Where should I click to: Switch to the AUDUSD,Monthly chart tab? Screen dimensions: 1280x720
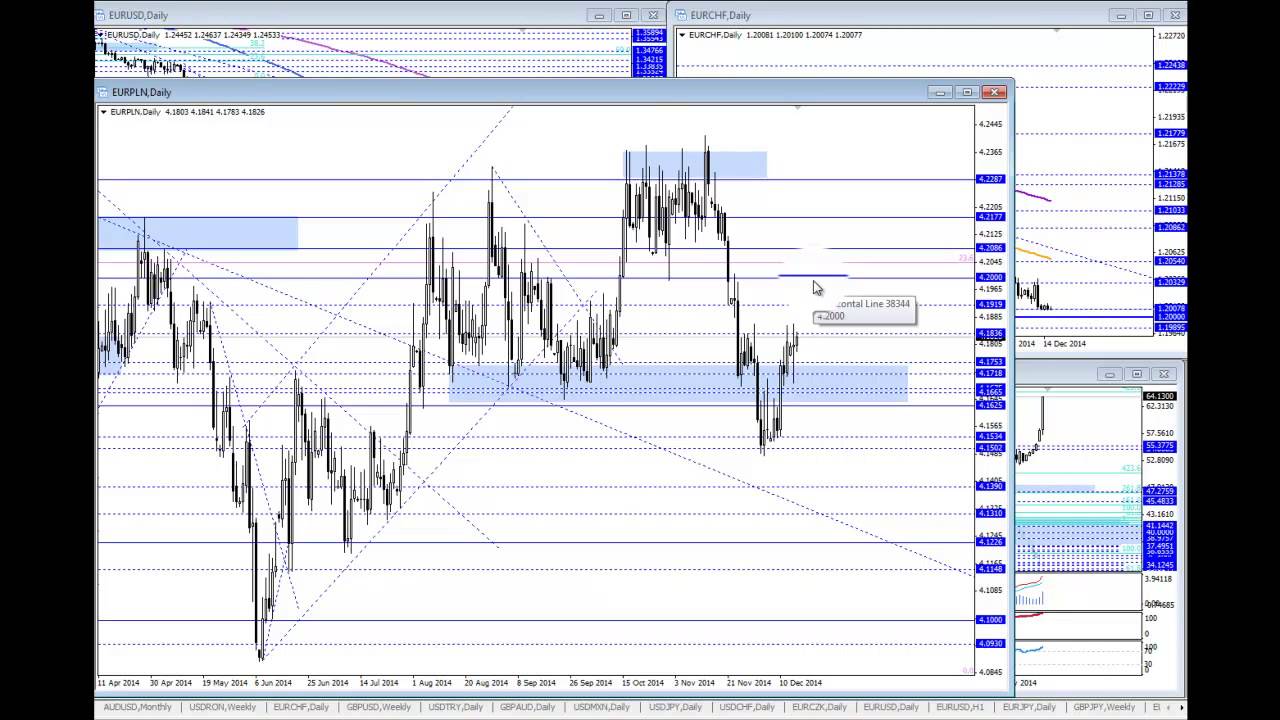[138, 707]
